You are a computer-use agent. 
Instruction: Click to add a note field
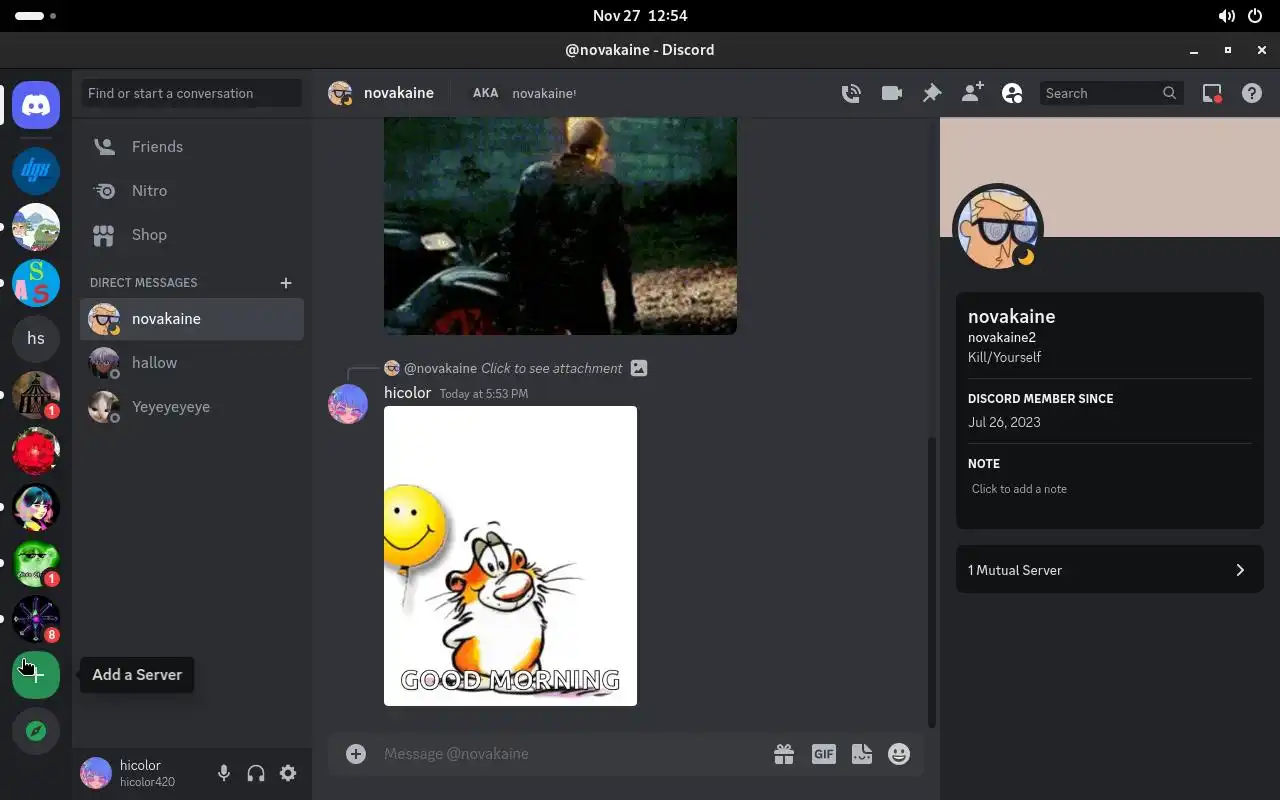coord(1110,489)
